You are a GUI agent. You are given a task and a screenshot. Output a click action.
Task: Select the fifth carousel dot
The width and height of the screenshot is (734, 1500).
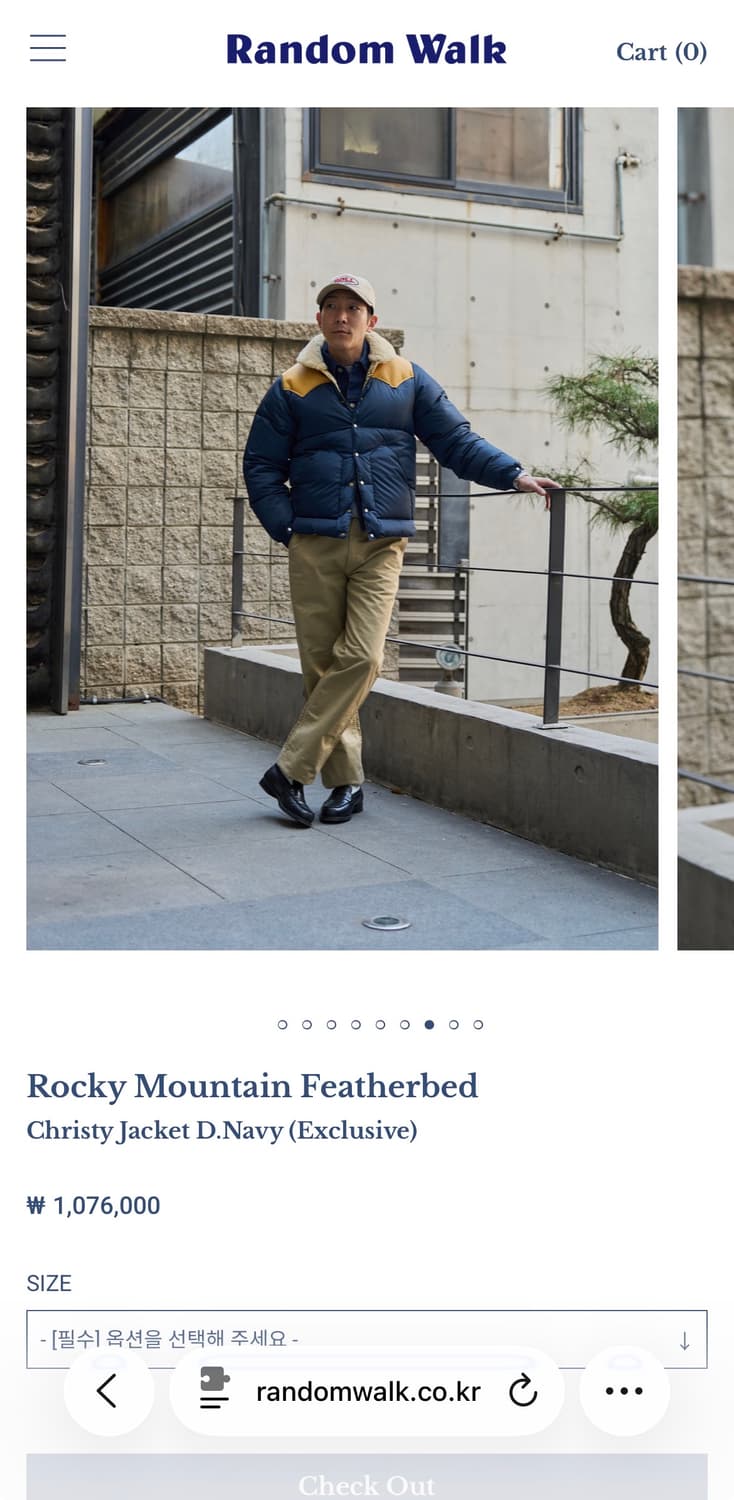380,1024
